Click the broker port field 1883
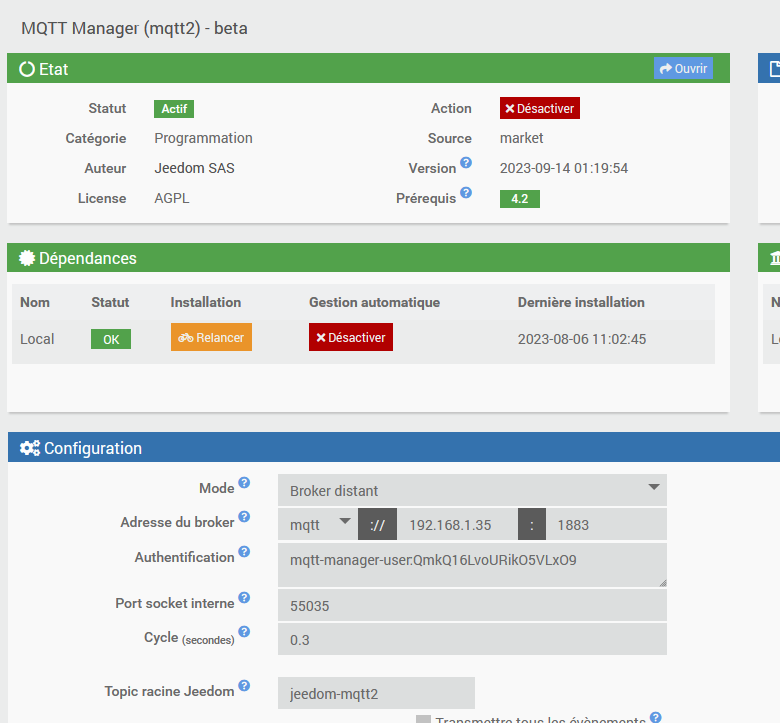This screenshot has width=780, height=723. 606,524
